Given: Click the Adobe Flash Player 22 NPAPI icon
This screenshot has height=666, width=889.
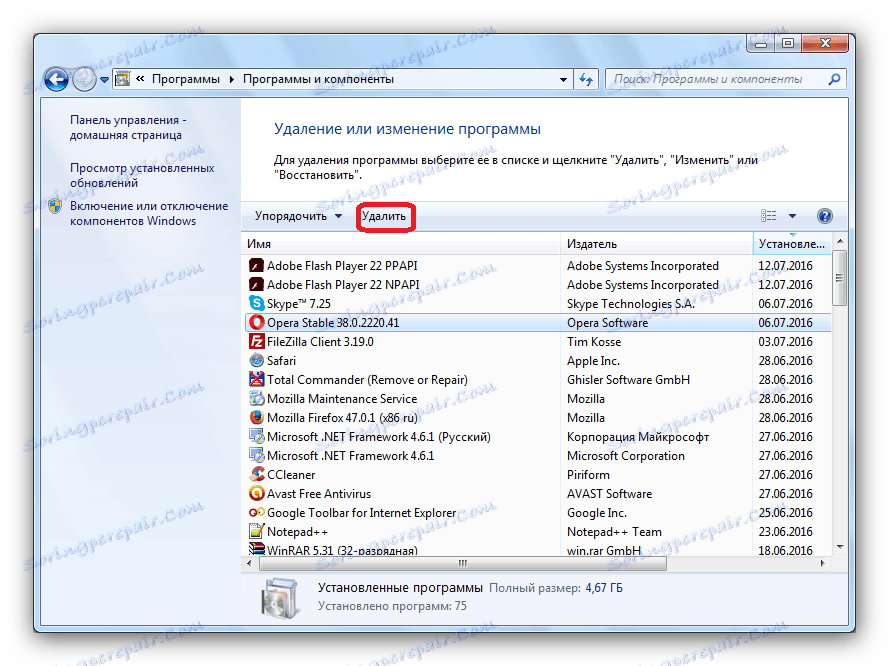Looking at the screenshot, I should click(x=256, y=285).
